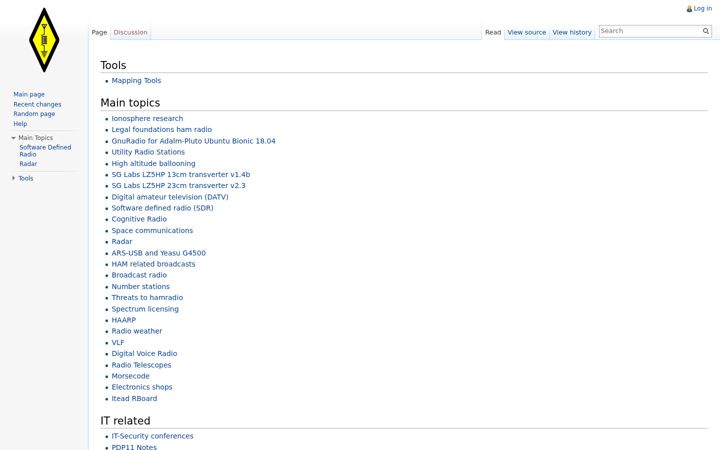Open Radar link in the sidebar
Viewport: 720px width, 450px height.
tap(28, 164)
